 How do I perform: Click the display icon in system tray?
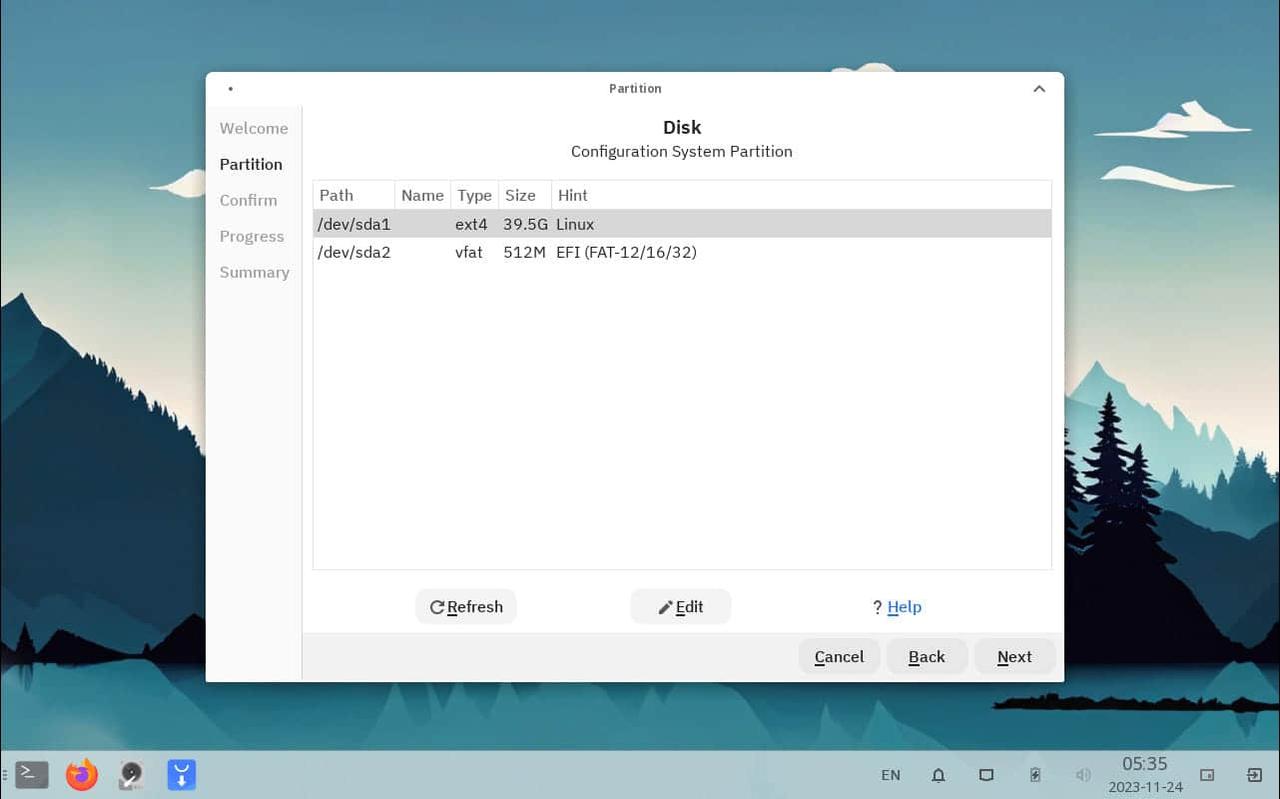pyautogui.click(x=986, y=775)
